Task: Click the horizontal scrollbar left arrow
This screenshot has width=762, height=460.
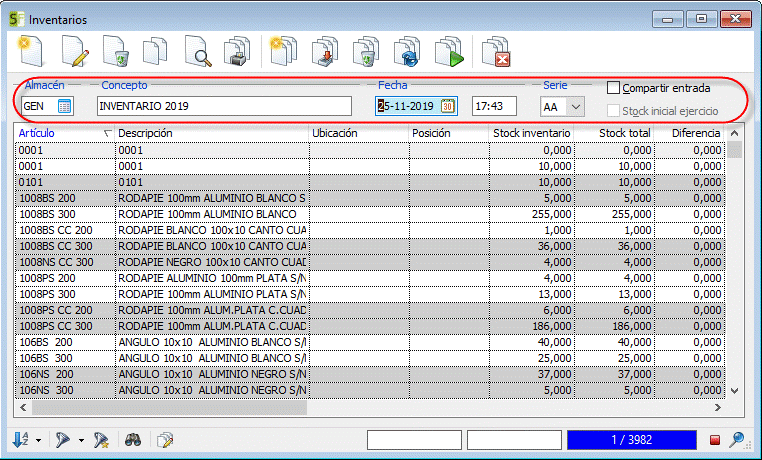Action: 23,407
